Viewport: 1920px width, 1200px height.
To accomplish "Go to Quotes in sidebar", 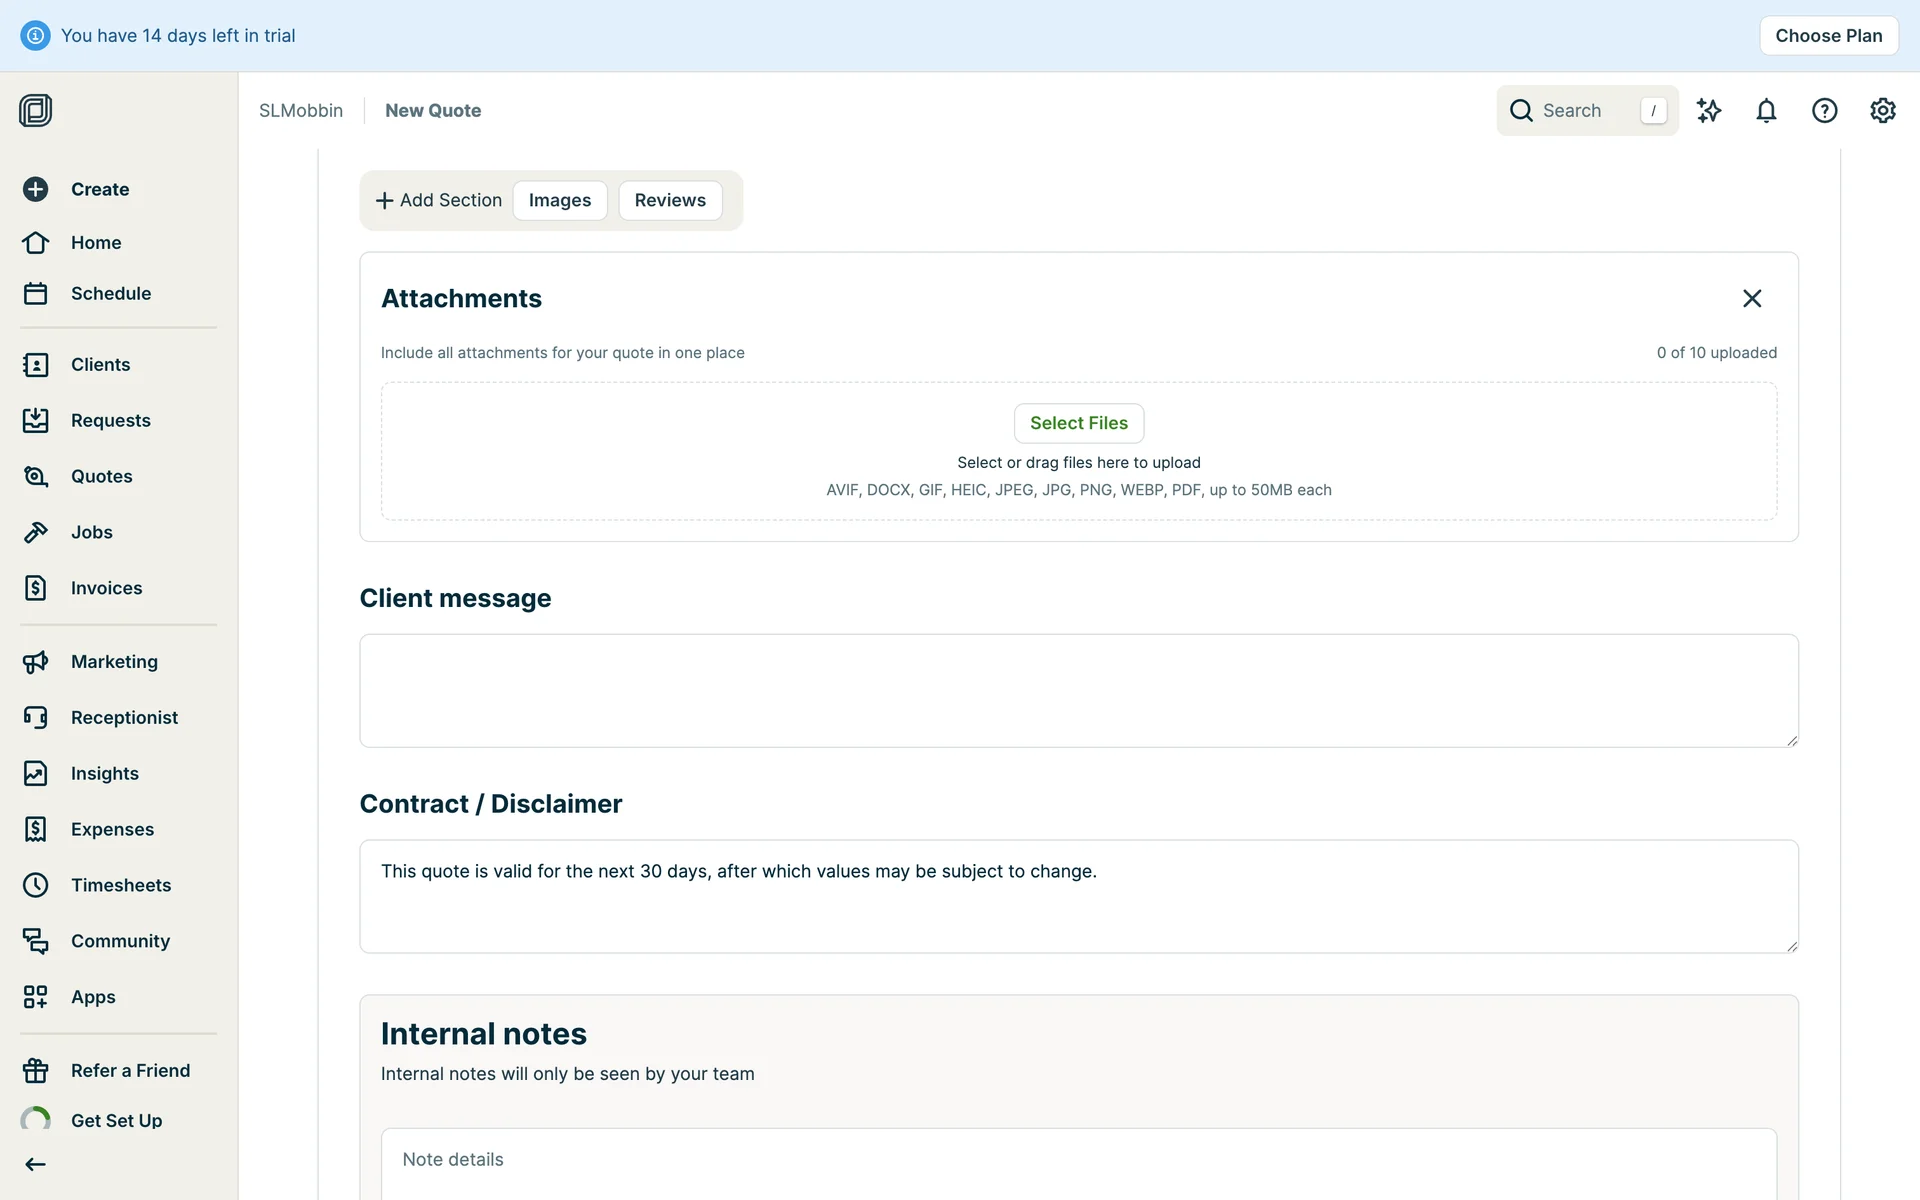I will click(101, 477).
